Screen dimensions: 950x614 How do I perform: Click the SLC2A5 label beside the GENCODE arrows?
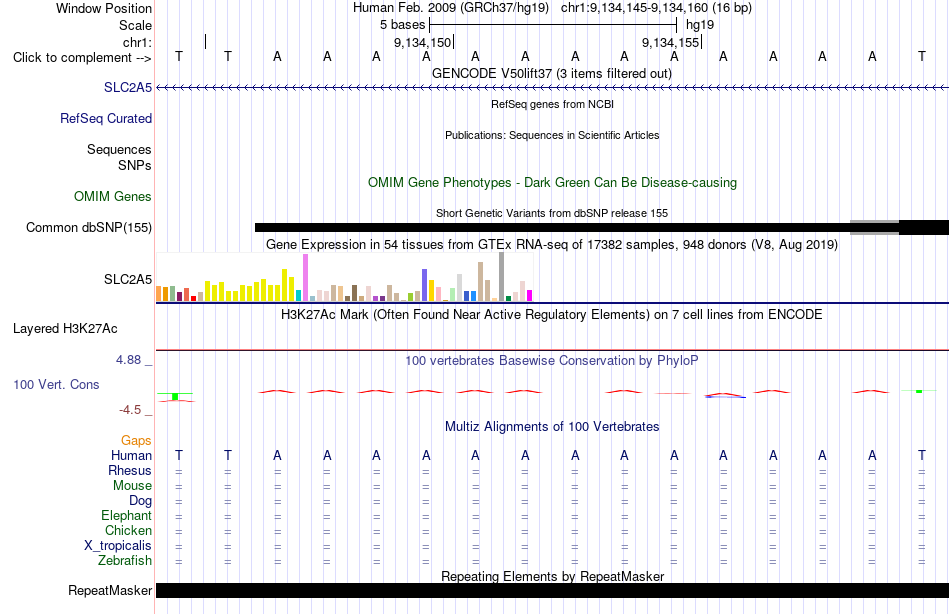[x=128, y=87]
